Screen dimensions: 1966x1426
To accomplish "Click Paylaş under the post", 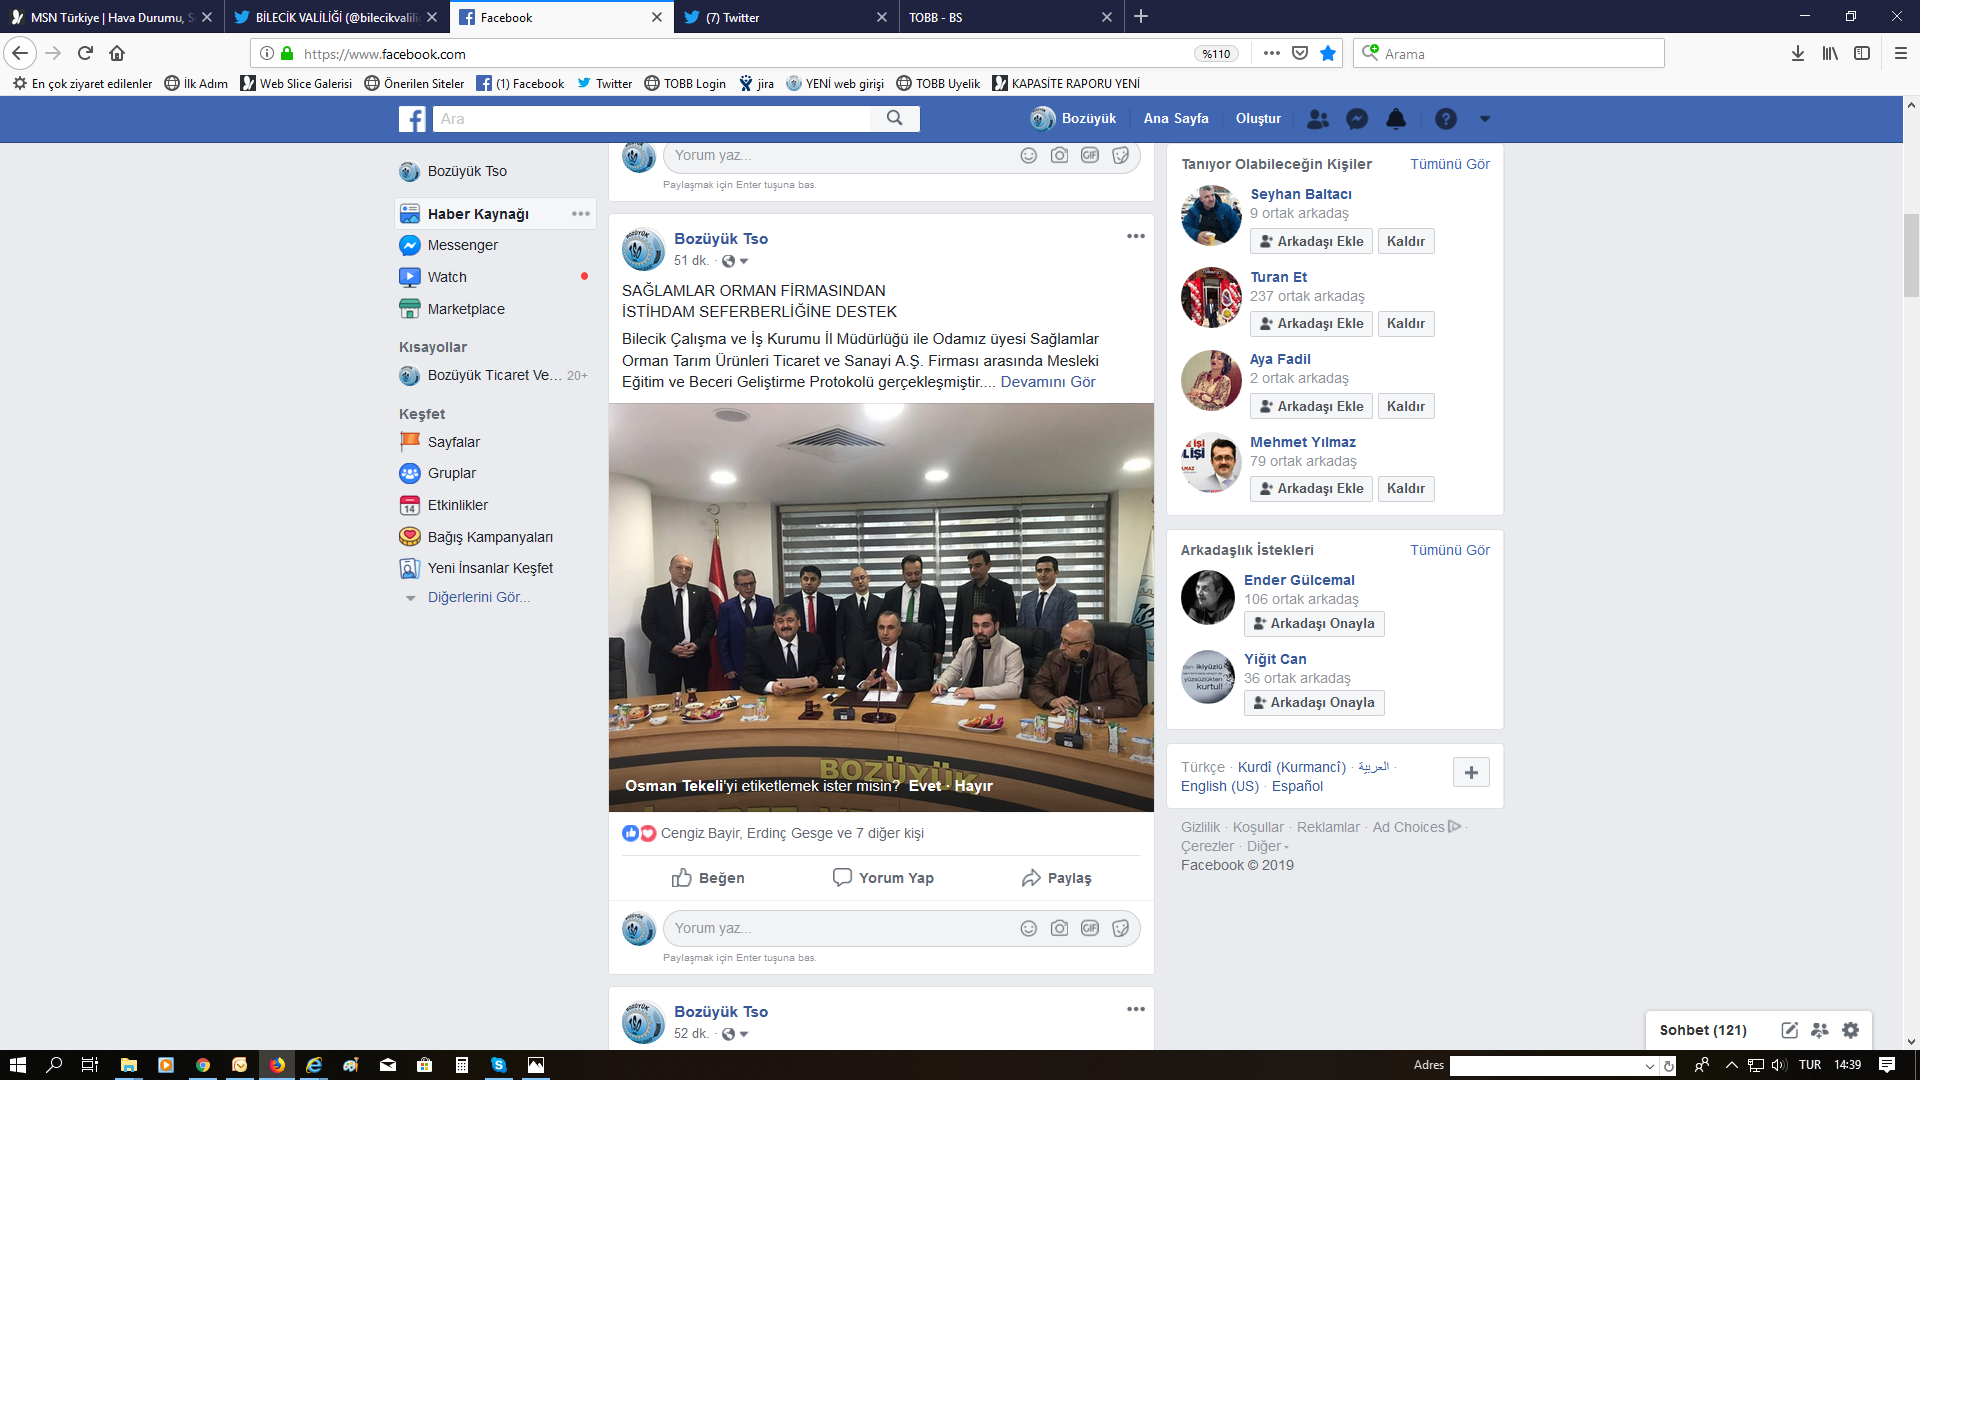I will tap(1056, 878).
